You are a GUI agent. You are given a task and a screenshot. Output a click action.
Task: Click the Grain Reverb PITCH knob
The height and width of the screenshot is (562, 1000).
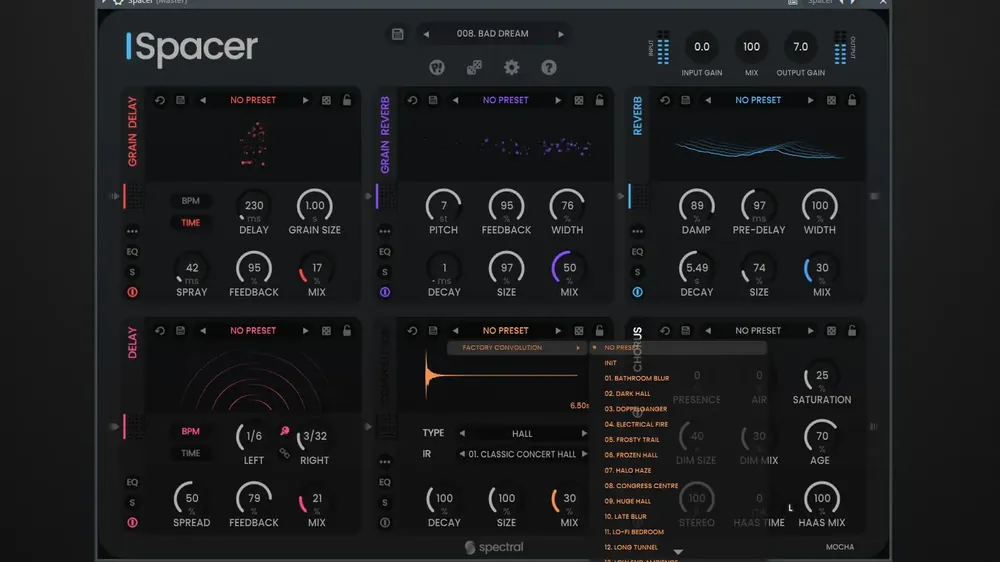click(443, 205)
